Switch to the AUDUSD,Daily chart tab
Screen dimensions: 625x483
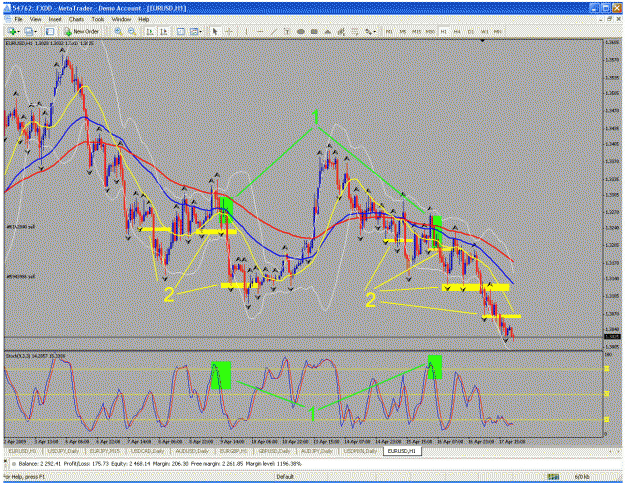192,451
